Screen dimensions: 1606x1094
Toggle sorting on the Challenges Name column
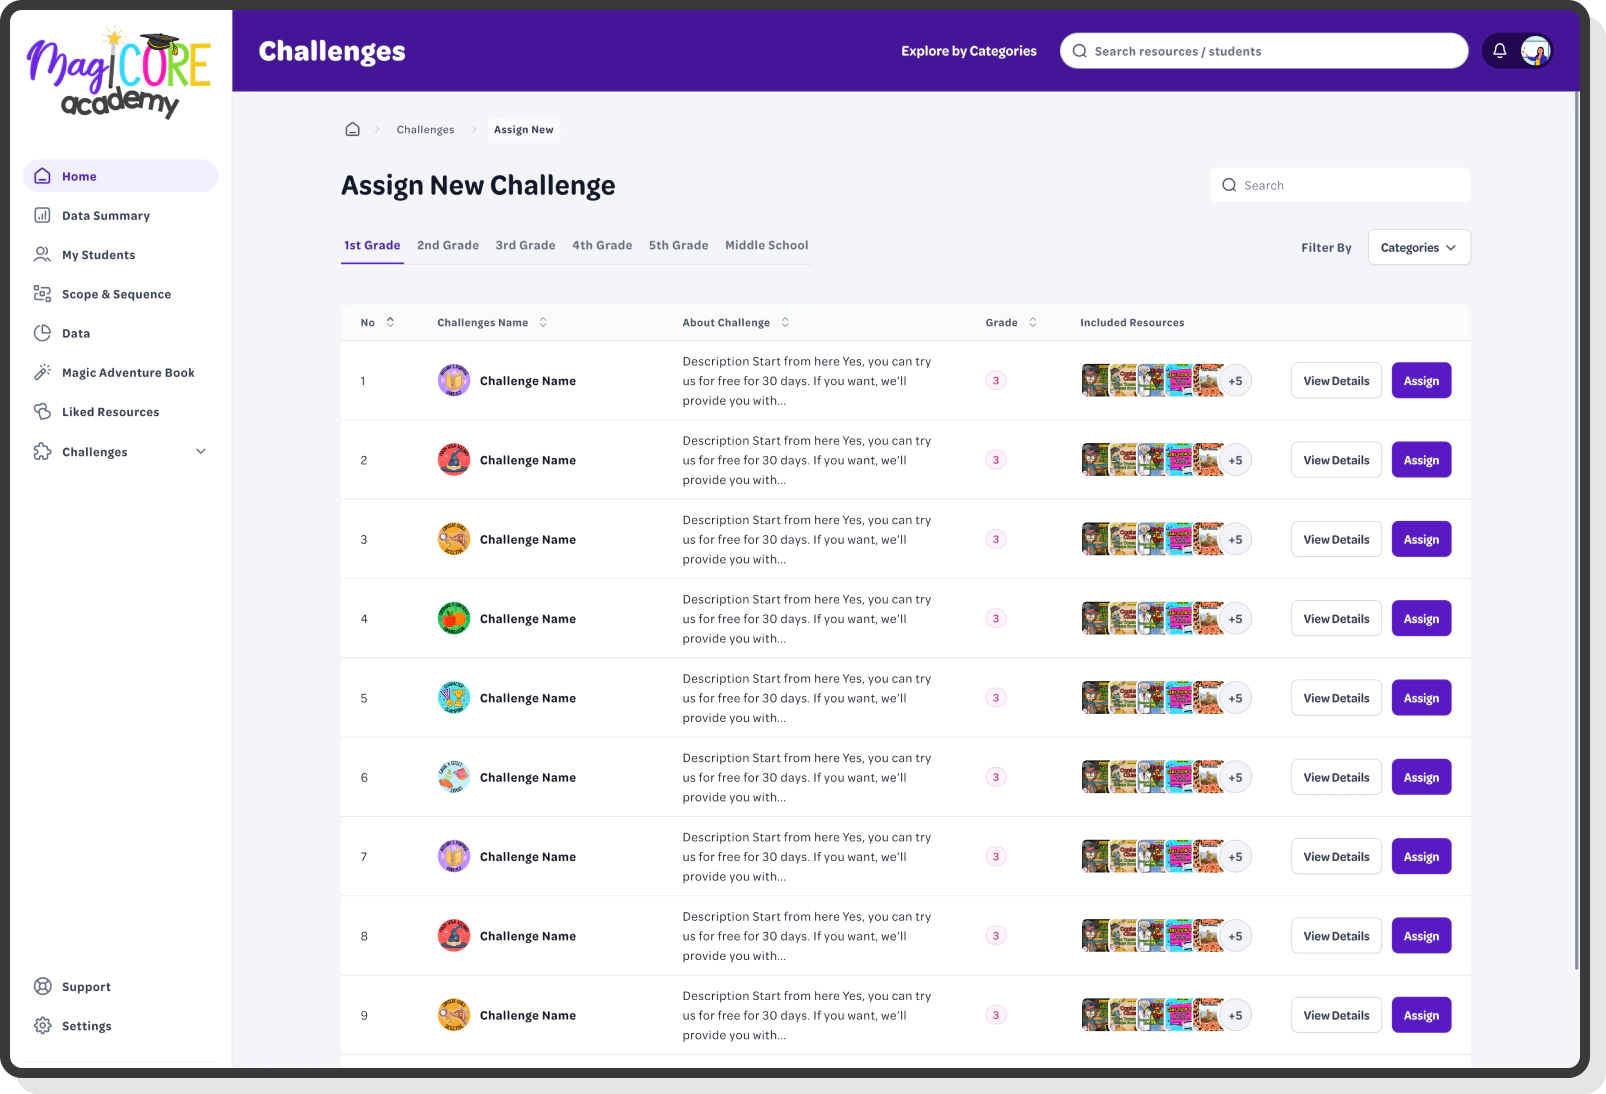point(543,322)
